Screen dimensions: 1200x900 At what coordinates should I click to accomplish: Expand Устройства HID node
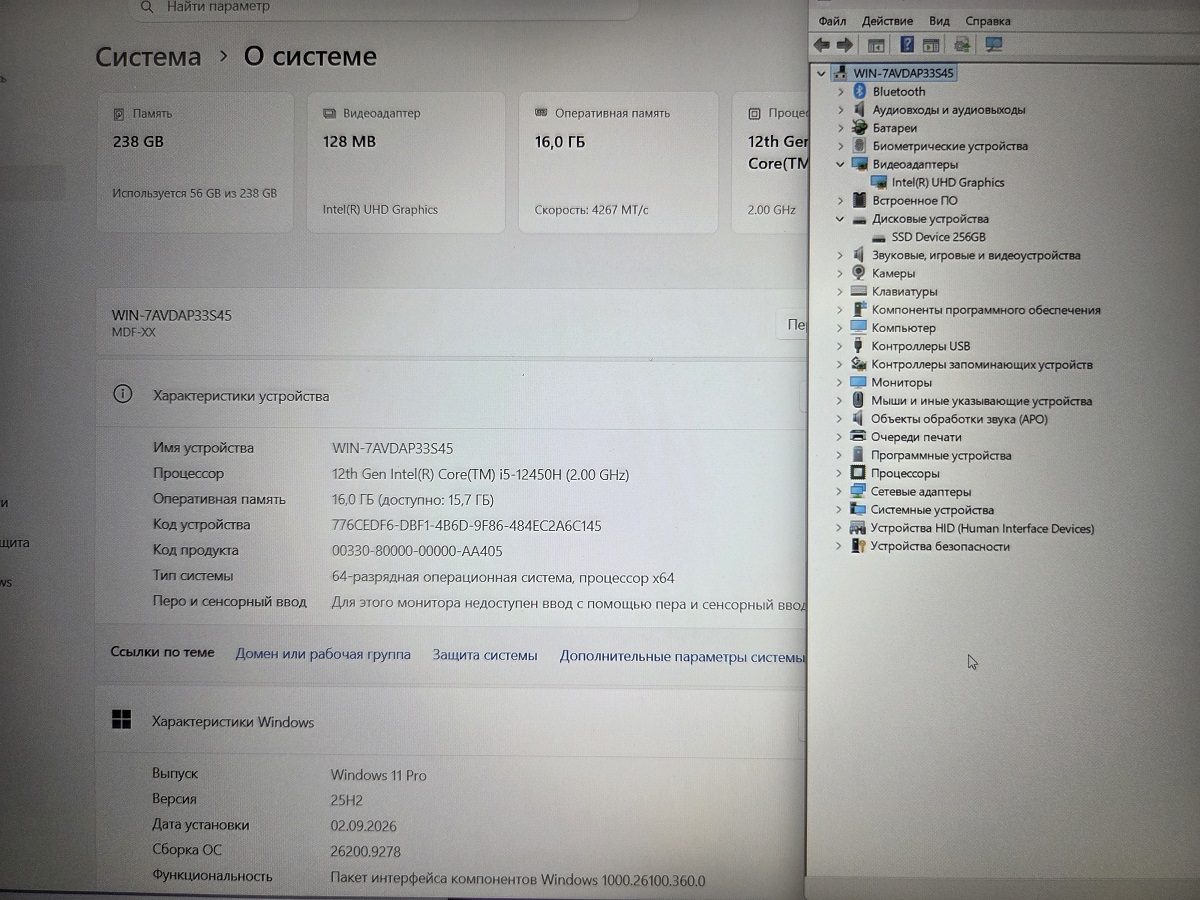(x=839, y=528)
